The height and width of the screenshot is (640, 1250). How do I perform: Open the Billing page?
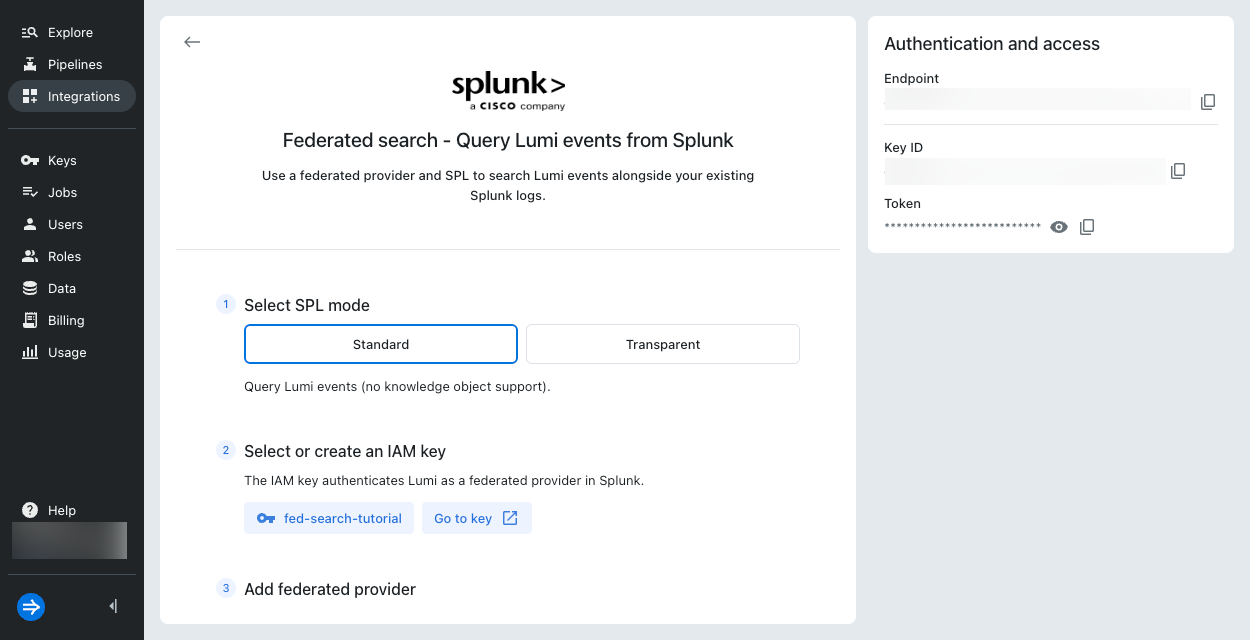coord(71,320)
